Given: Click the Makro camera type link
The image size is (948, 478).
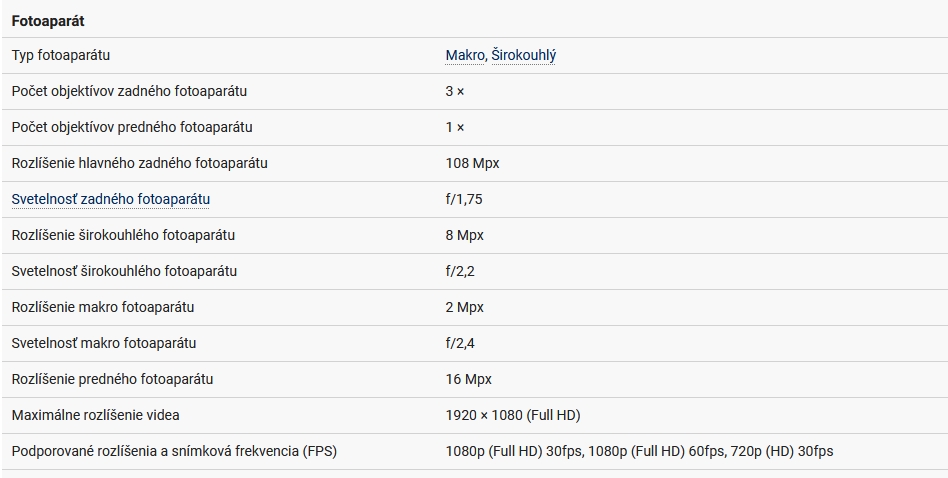Looking at the screenshot, I should 465,56.
